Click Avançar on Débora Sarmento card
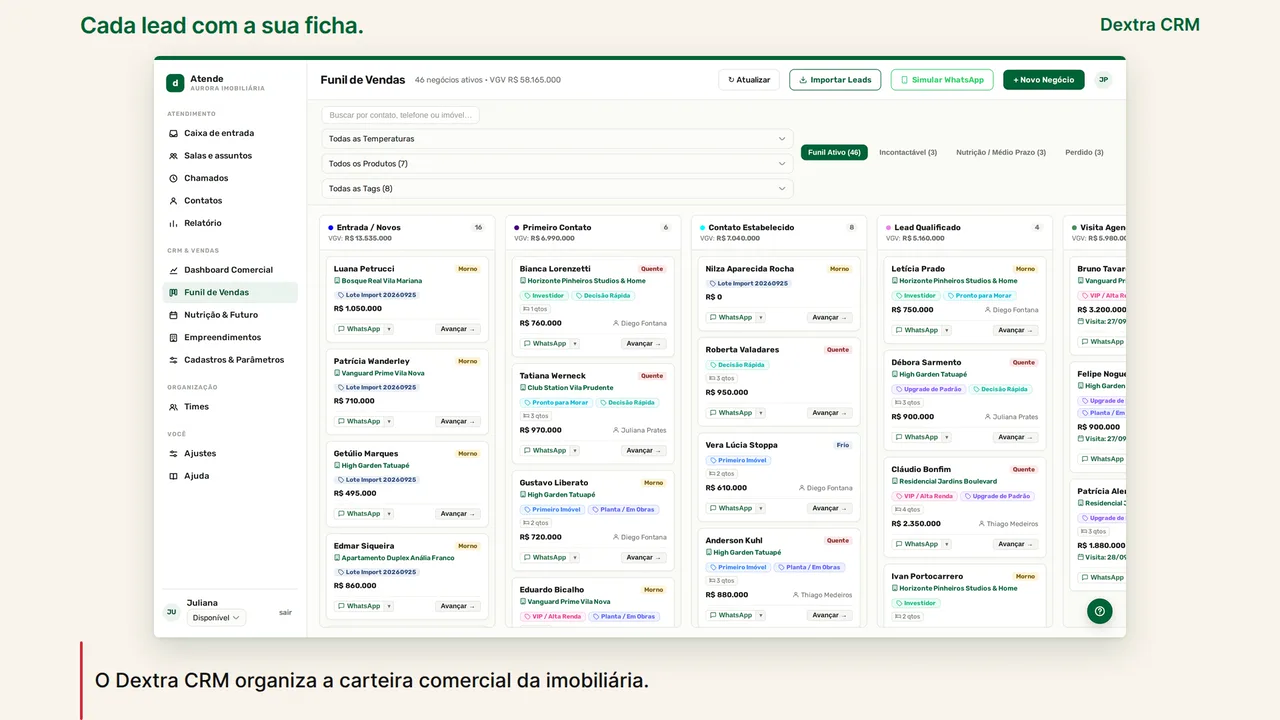Viewport: 1280px width, 720px height. point(1016,437)
